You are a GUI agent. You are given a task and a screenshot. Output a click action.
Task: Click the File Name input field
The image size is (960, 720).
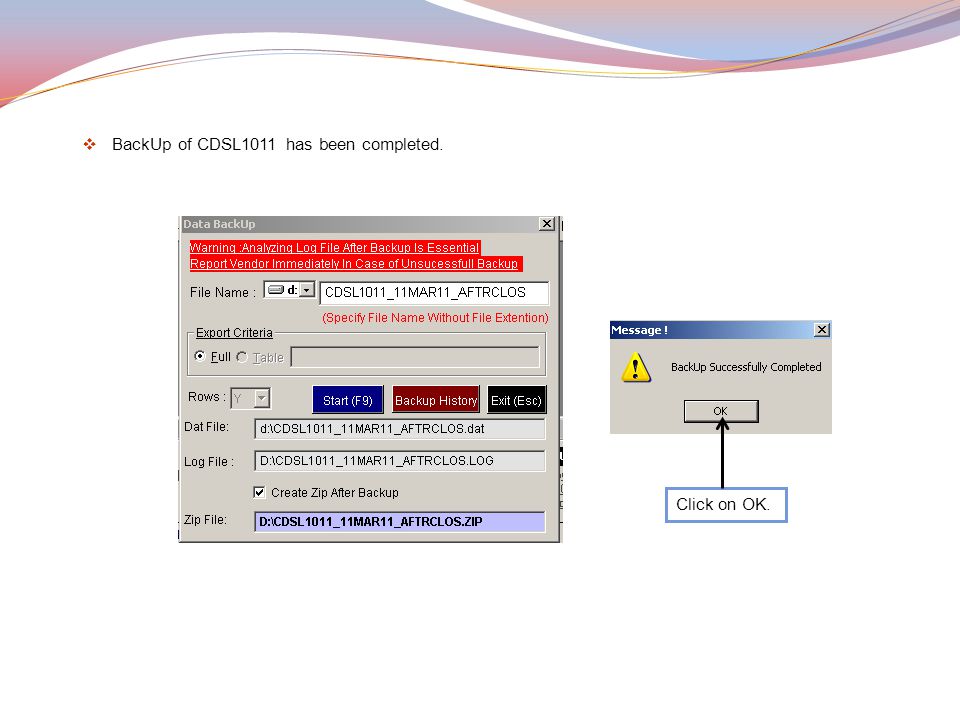pyautogui.click(x=434, y=293)
